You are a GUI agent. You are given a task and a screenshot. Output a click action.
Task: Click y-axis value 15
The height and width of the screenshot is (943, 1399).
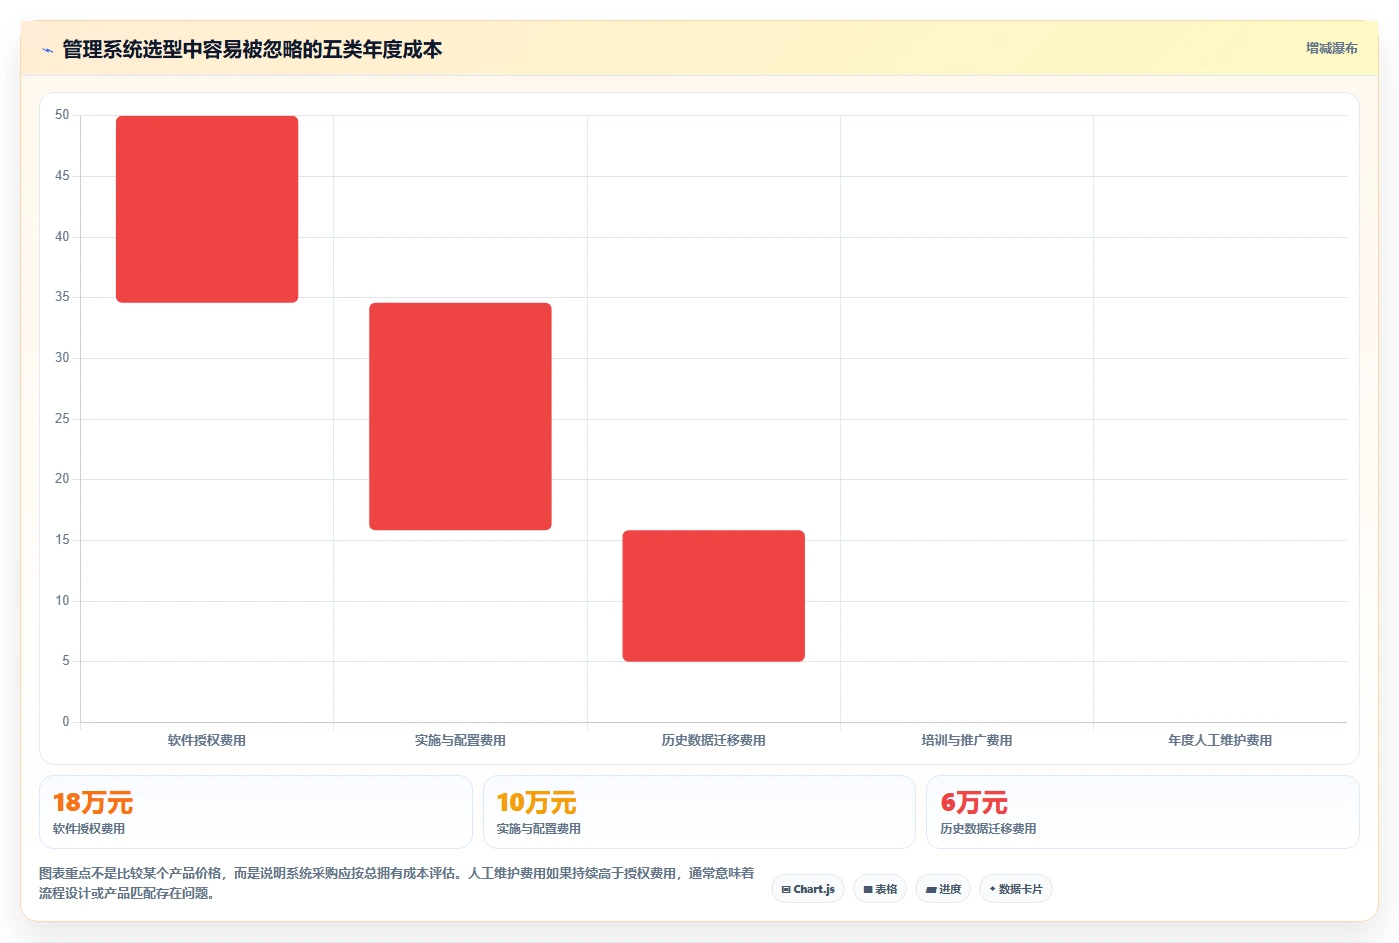pos(62,540)
